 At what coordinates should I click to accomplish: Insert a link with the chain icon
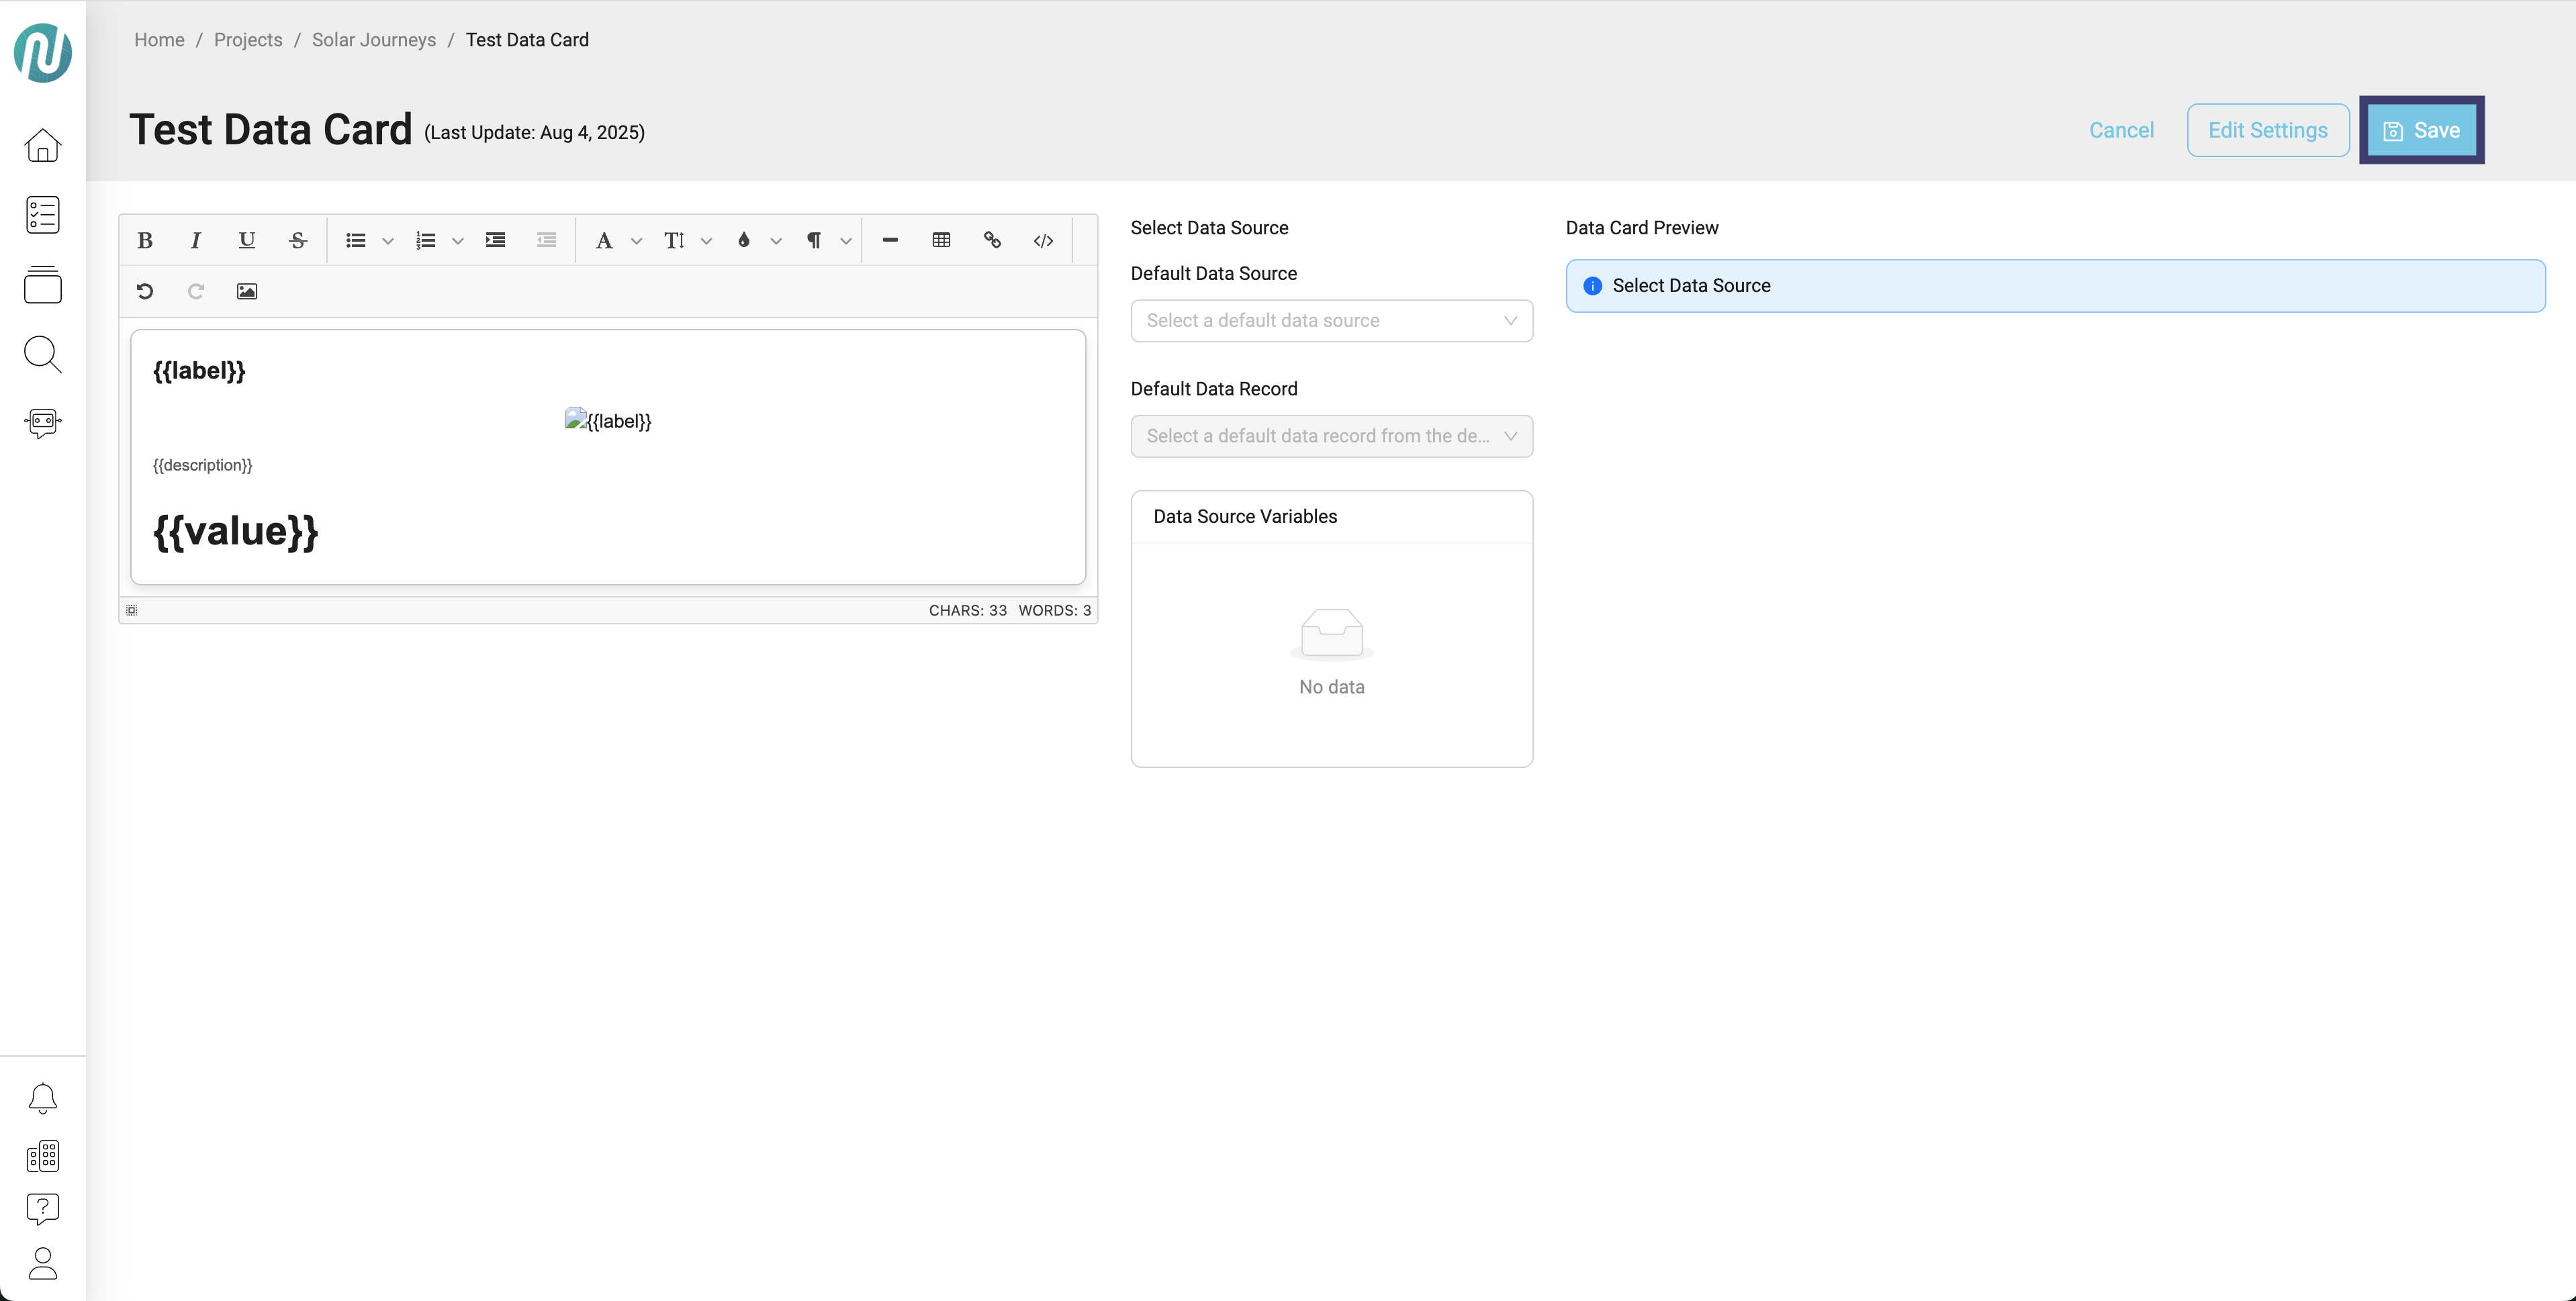pos(992,240)
